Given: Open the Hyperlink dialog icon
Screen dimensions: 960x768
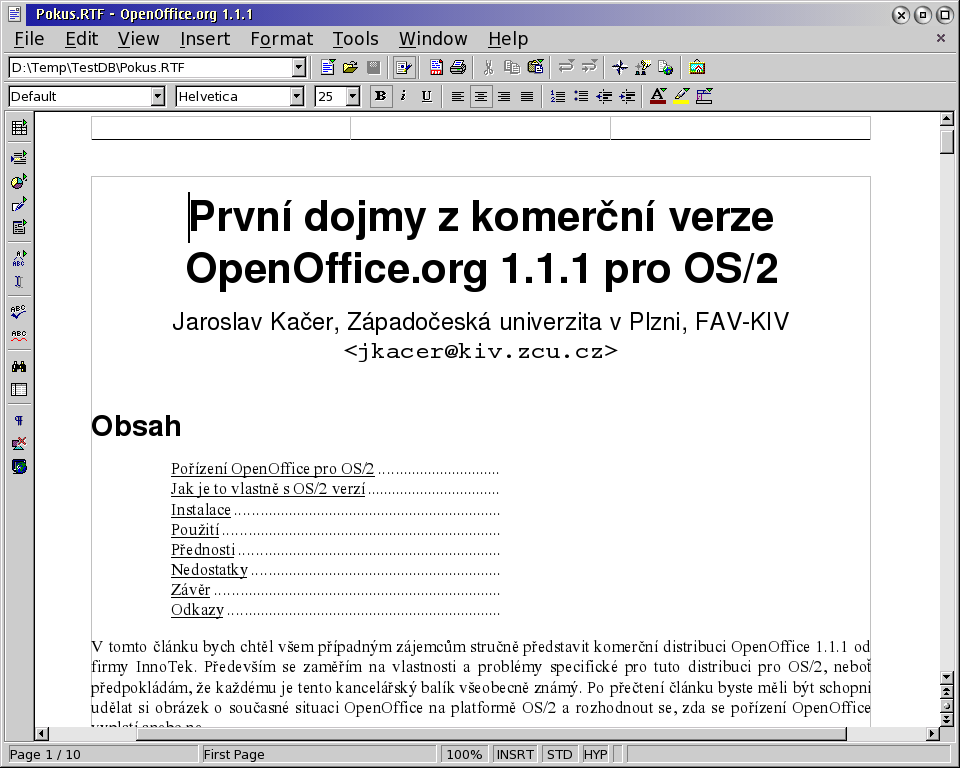Looking at the screenshot, I should pyautogui.click(x=666, y=67).
